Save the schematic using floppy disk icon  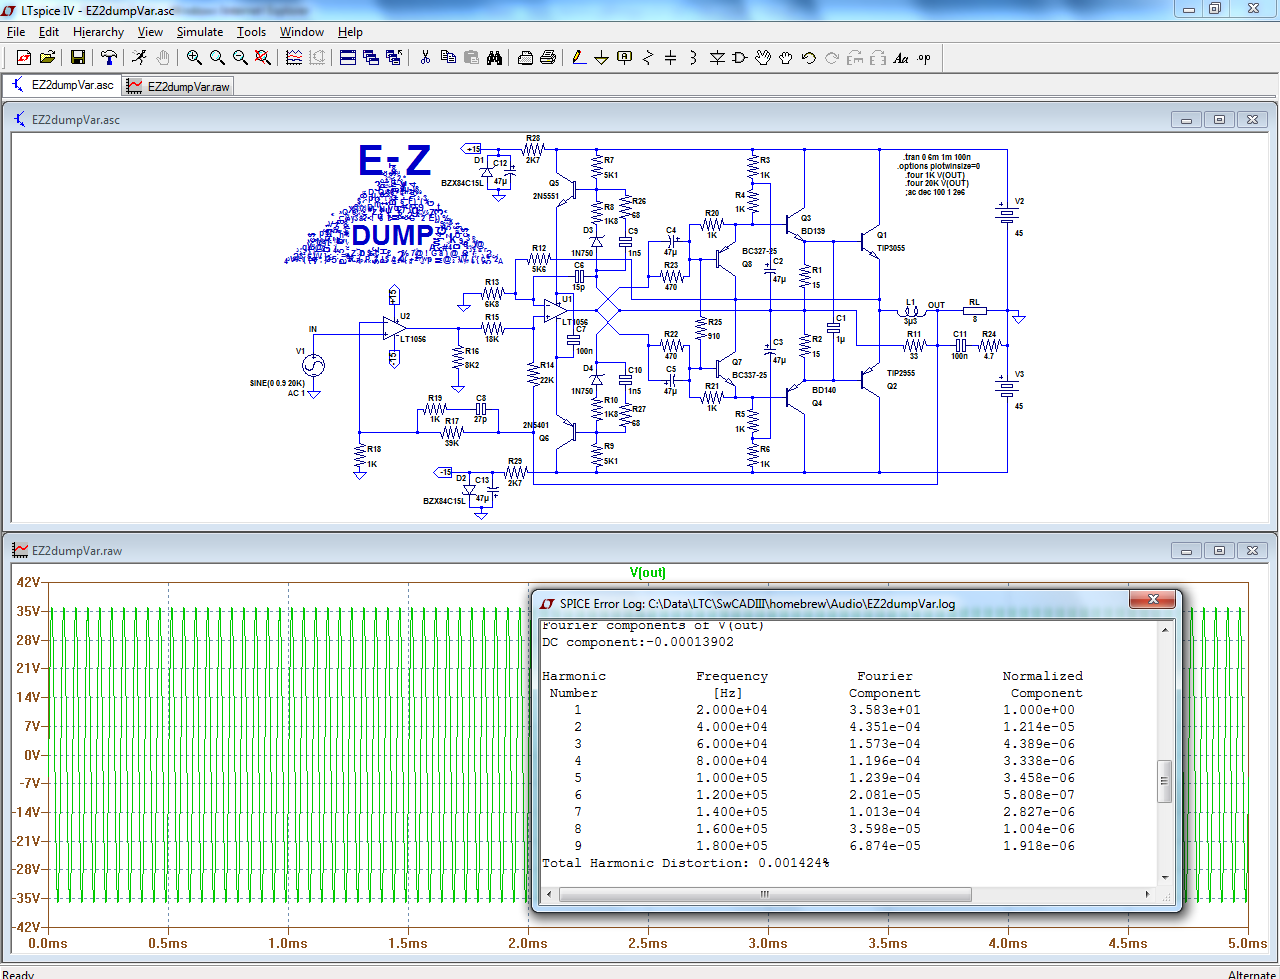78,58
